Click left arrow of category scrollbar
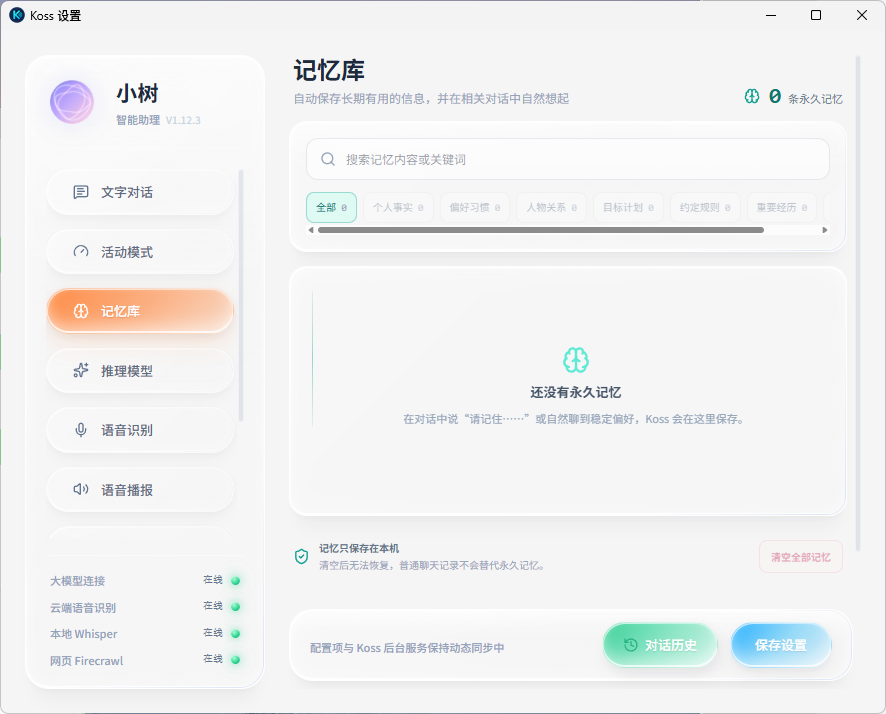The height and width of the screenshot is (714, 886). pos(311,230)
